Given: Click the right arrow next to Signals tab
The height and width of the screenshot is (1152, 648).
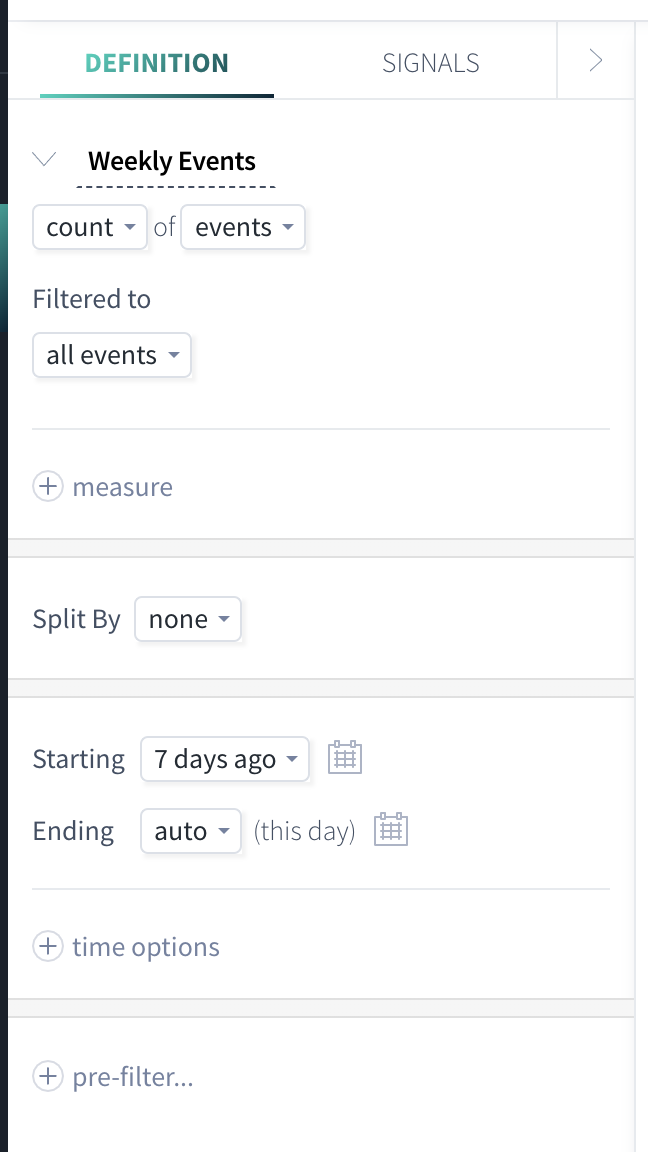Looking at the screenshot, I should pyautogui.click(x=596, y=62).
